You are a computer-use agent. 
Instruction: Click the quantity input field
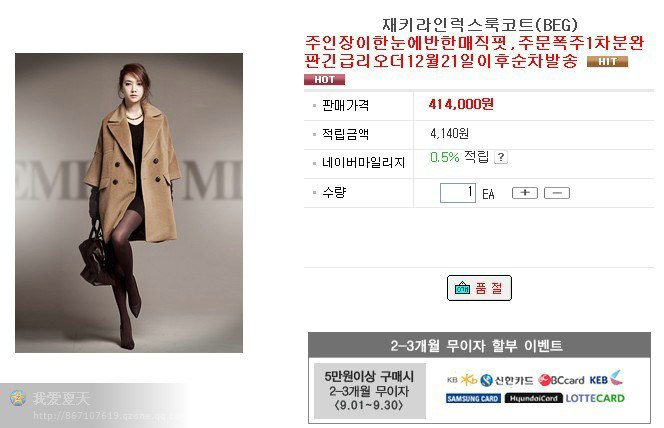458,193
